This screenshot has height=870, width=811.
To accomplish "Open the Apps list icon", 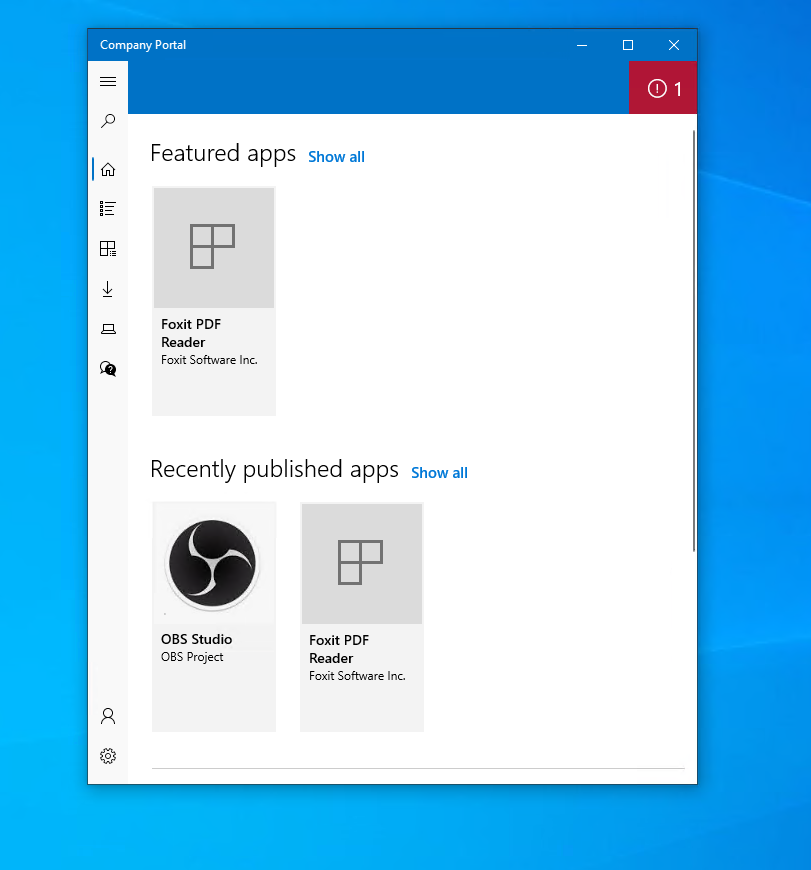I will coord(108,209).
